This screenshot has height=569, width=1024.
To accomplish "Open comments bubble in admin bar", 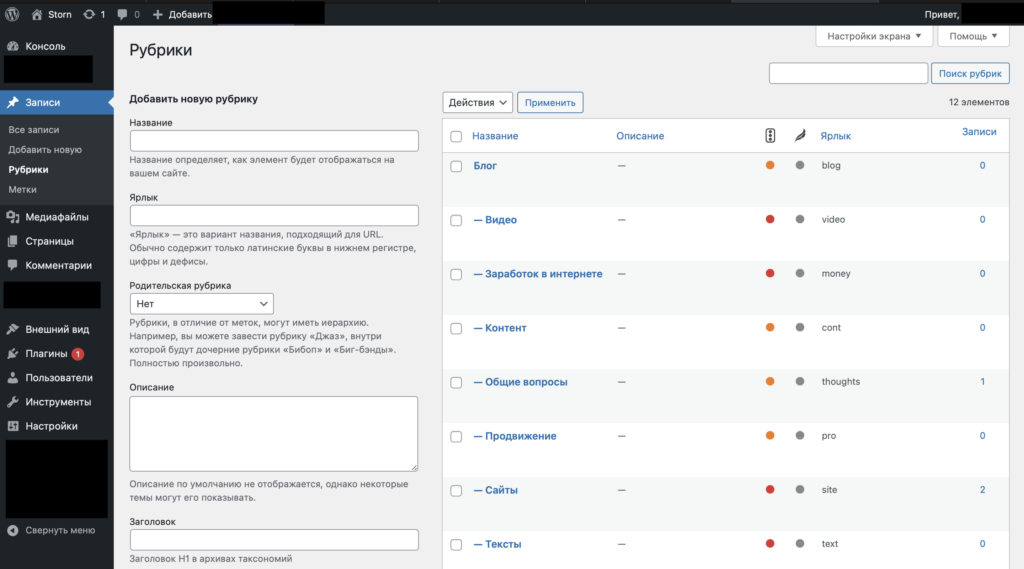I will coord(122,14).
